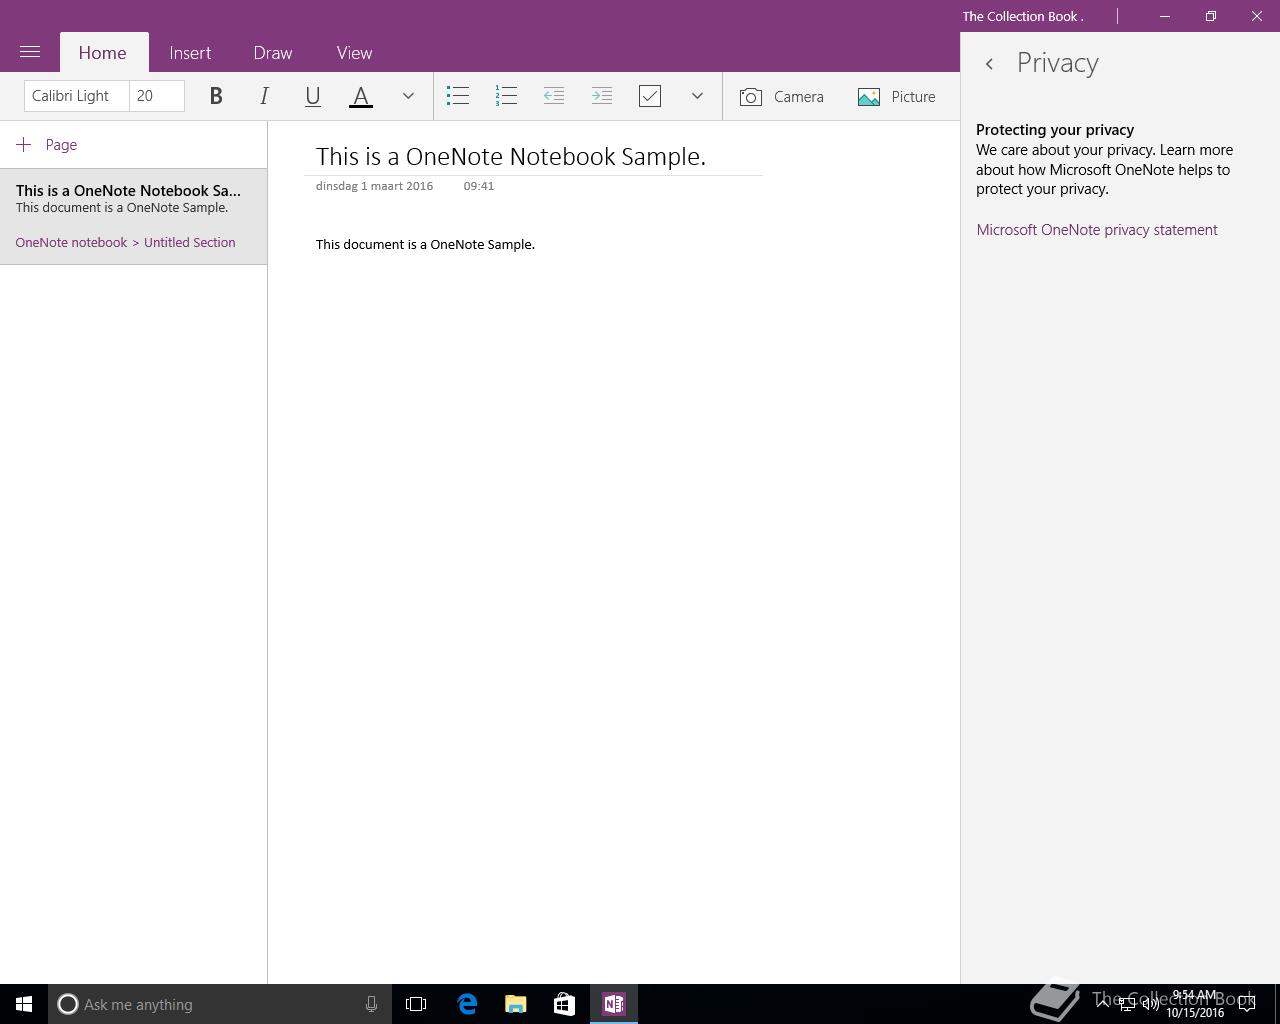Insert a bulleted list
The height and width of the screenshot is (1024, 1280).
458,96
